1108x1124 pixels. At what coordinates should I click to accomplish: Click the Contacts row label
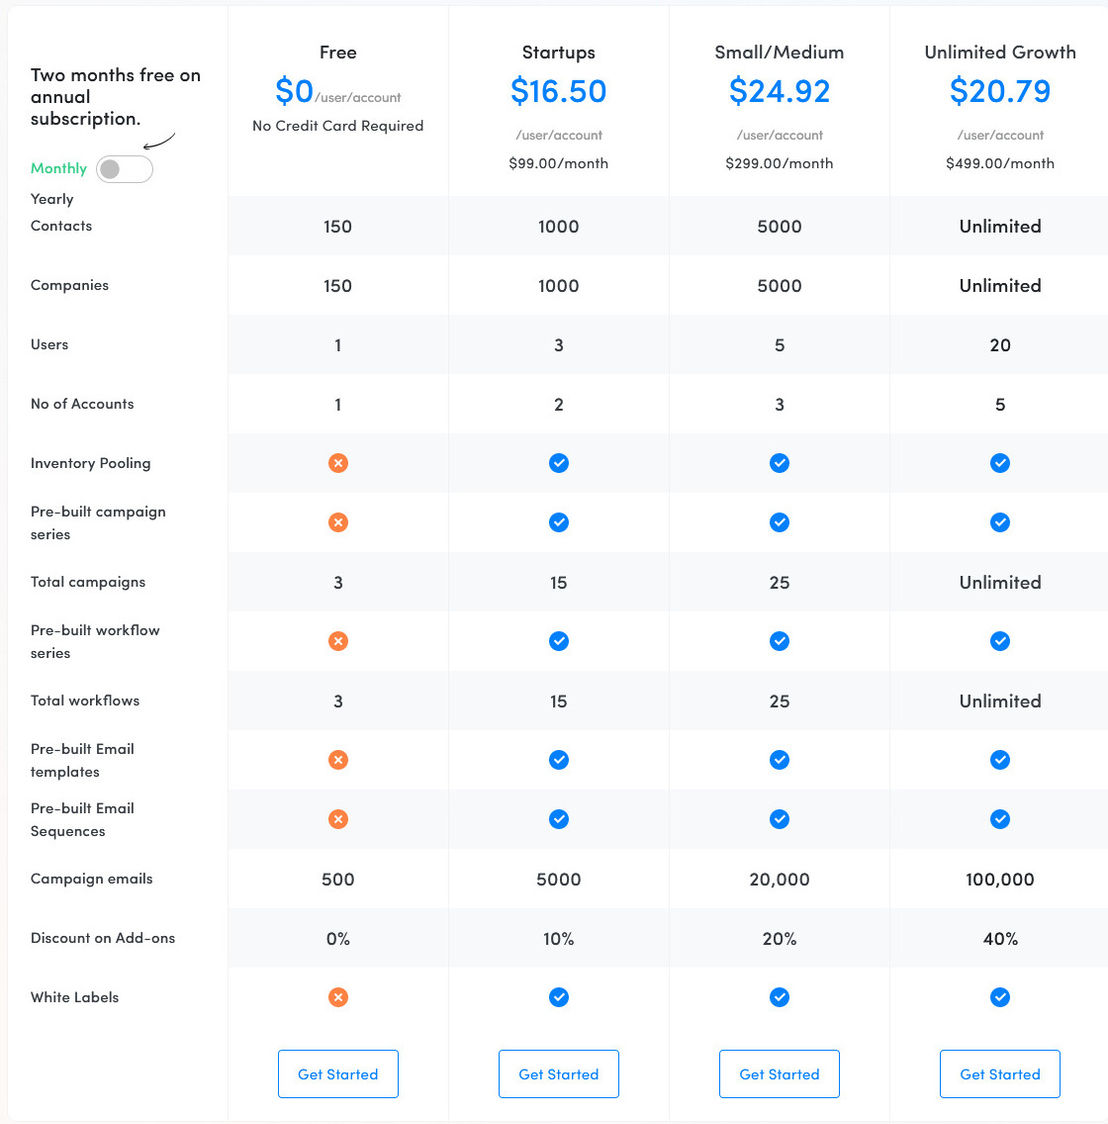[62, 226]
